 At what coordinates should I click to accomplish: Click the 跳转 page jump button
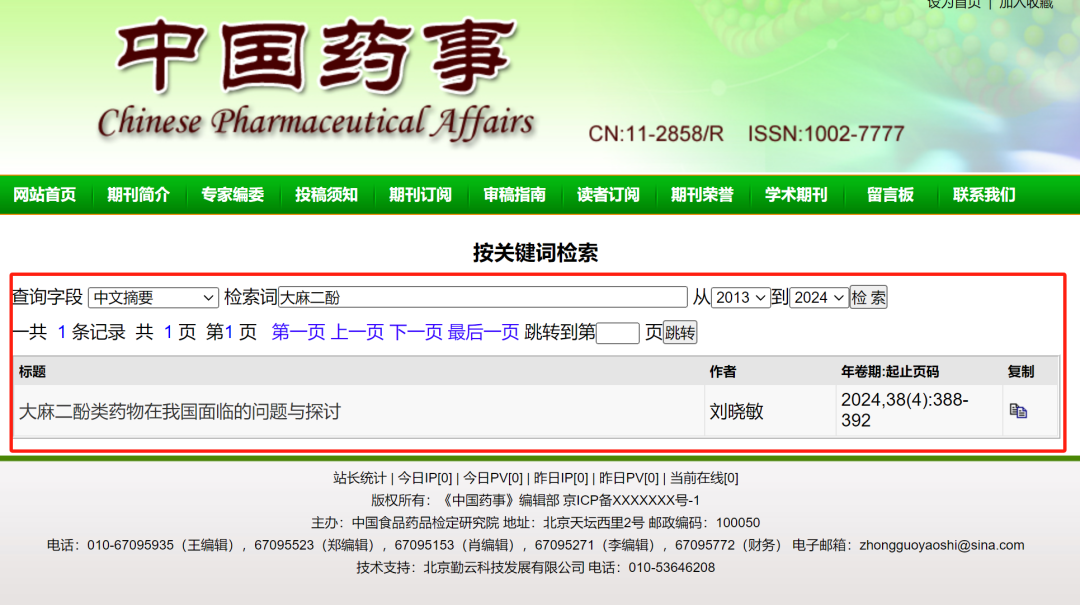pyautogui.click(x=679, y=332)
